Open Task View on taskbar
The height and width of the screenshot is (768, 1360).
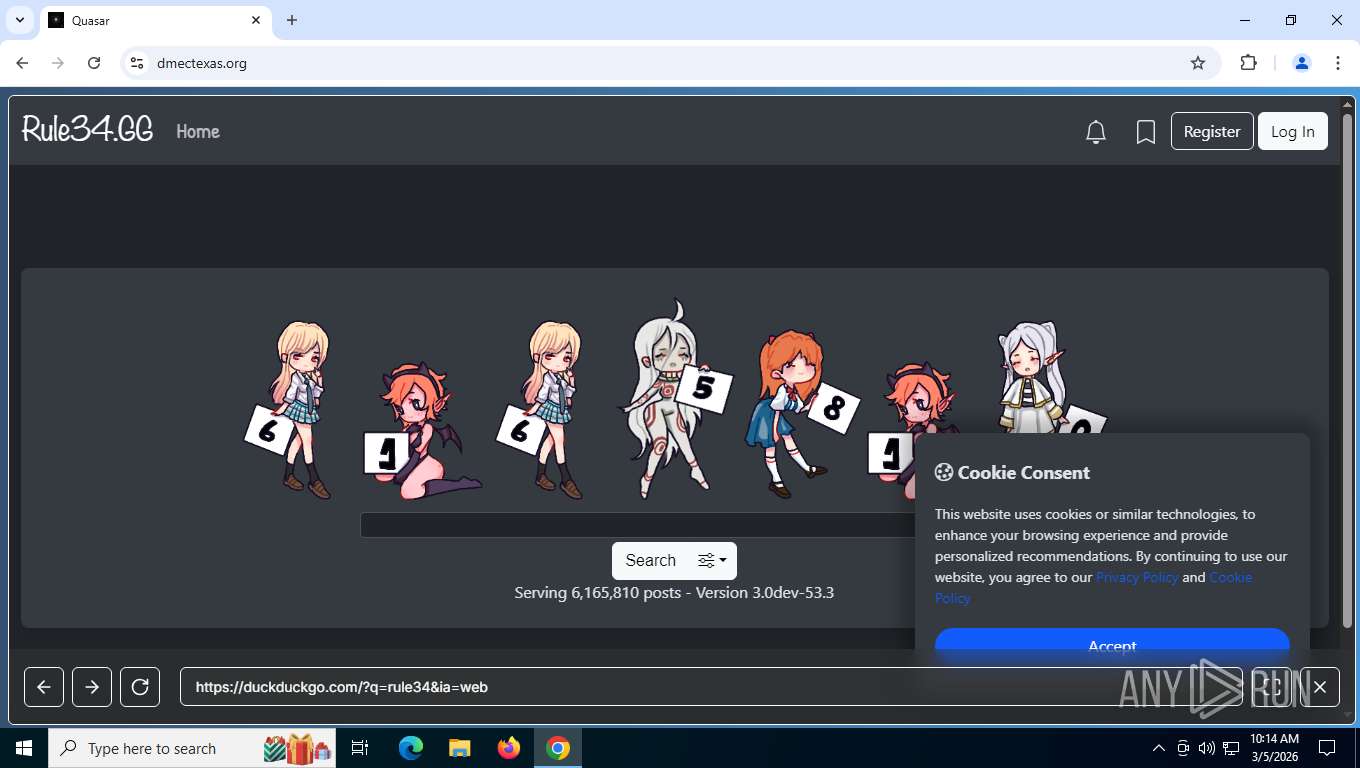(x=360, y=748)
